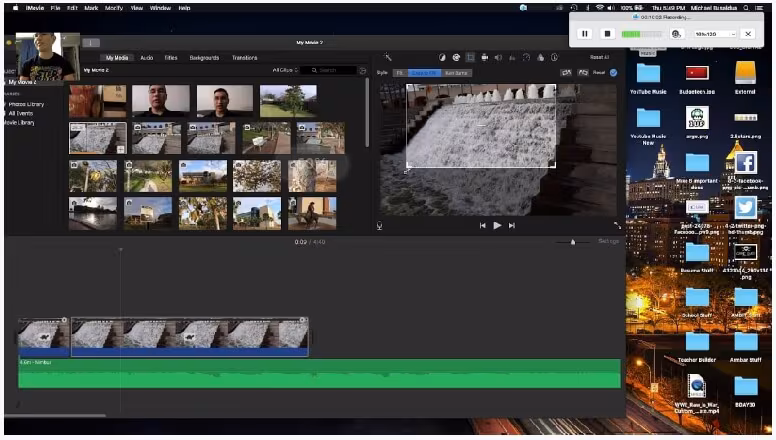Screen dimensions: 776x440
Task: Pause the screen recording
Action: pyautogui.click(x=584, y=34)
